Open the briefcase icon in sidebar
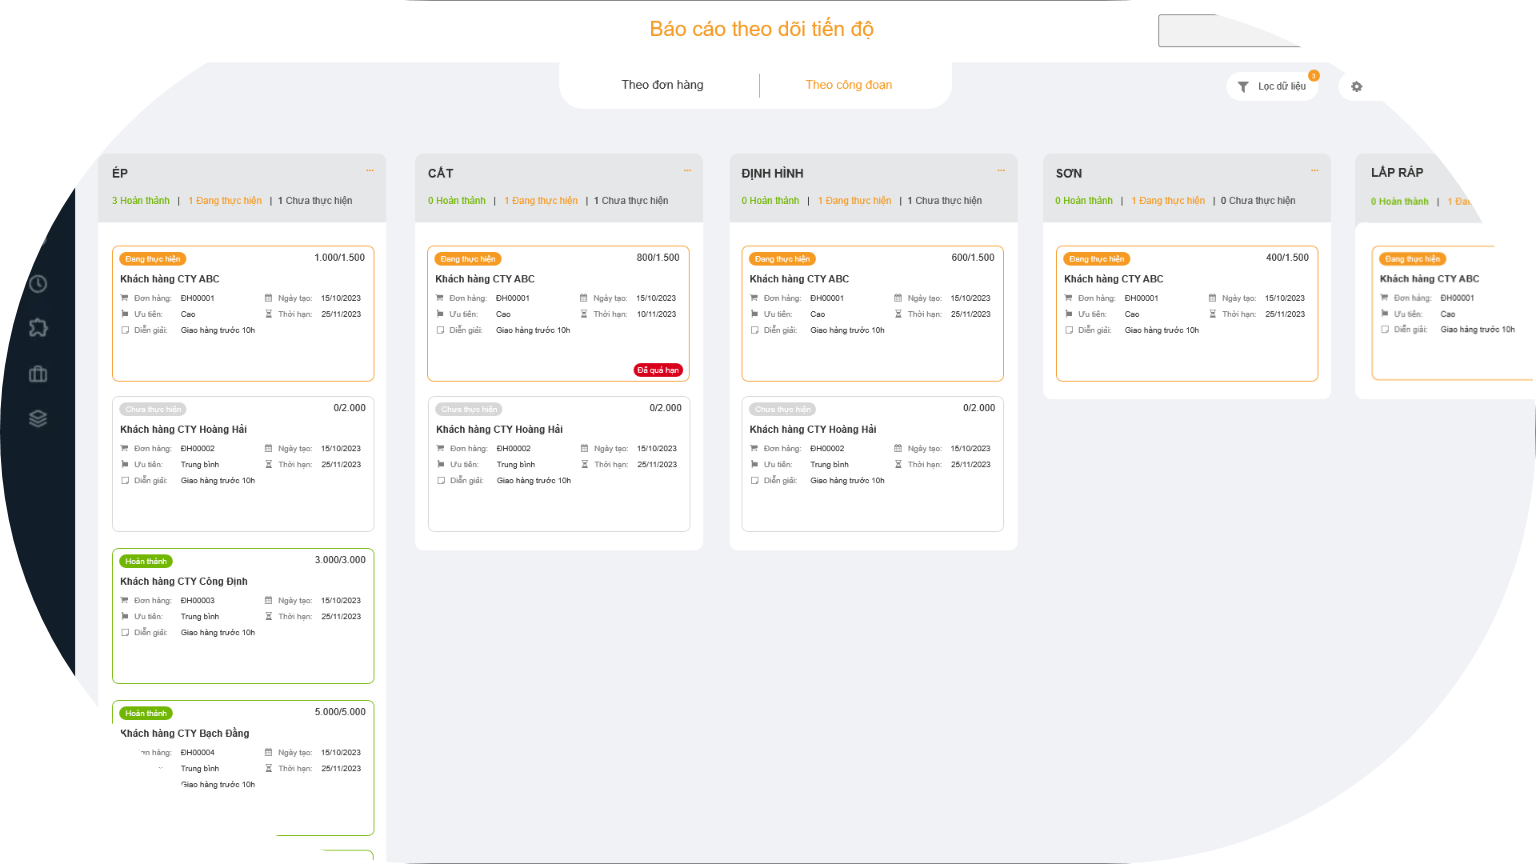 (x=38, y=374)
